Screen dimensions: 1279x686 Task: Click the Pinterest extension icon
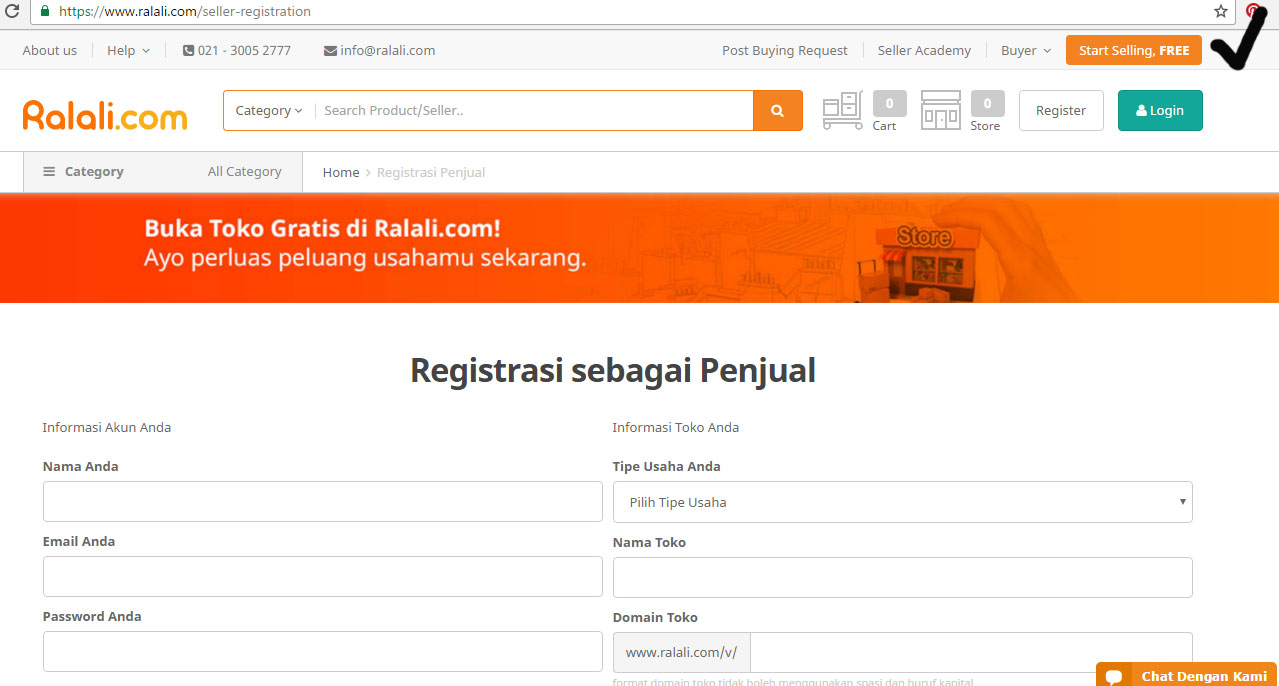(x=1253, y=11)
